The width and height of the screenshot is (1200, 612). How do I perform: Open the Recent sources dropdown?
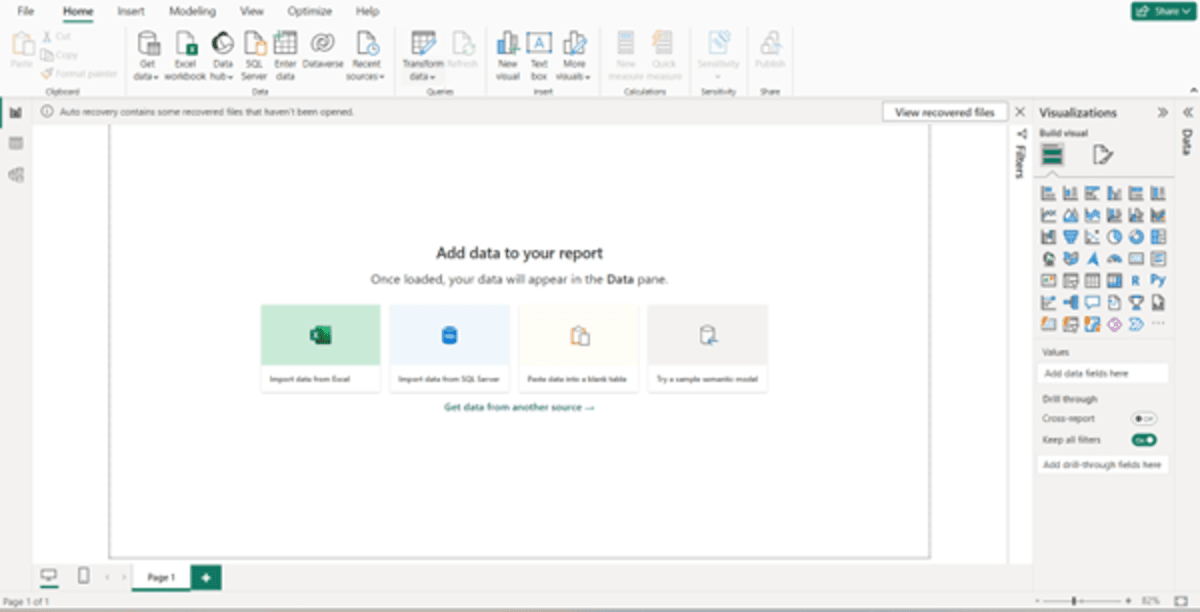click(366, 55)
